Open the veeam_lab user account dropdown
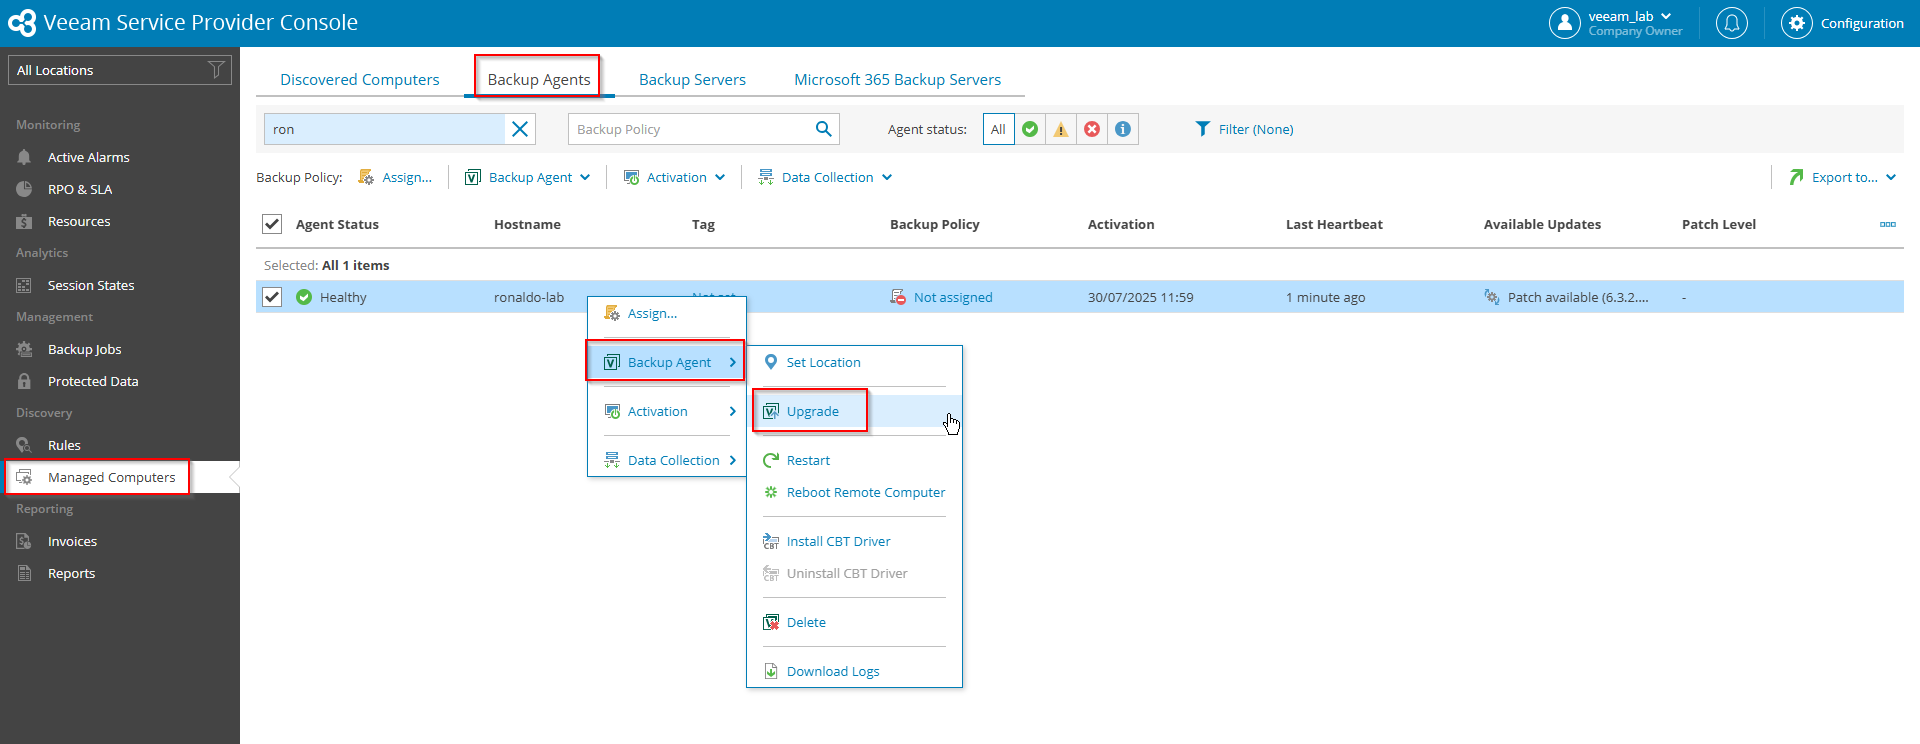Image resolution: width=1920 pixels, height=744 pixels. pyautogui.click(x=1629, y=17)
